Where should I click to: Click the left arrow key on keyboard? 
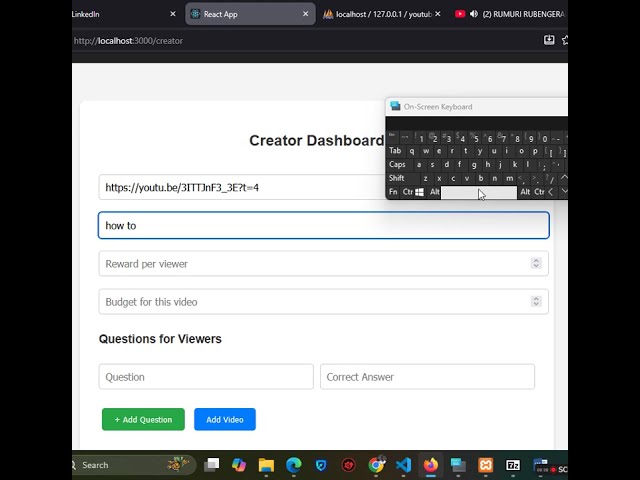tap(550, 192)
